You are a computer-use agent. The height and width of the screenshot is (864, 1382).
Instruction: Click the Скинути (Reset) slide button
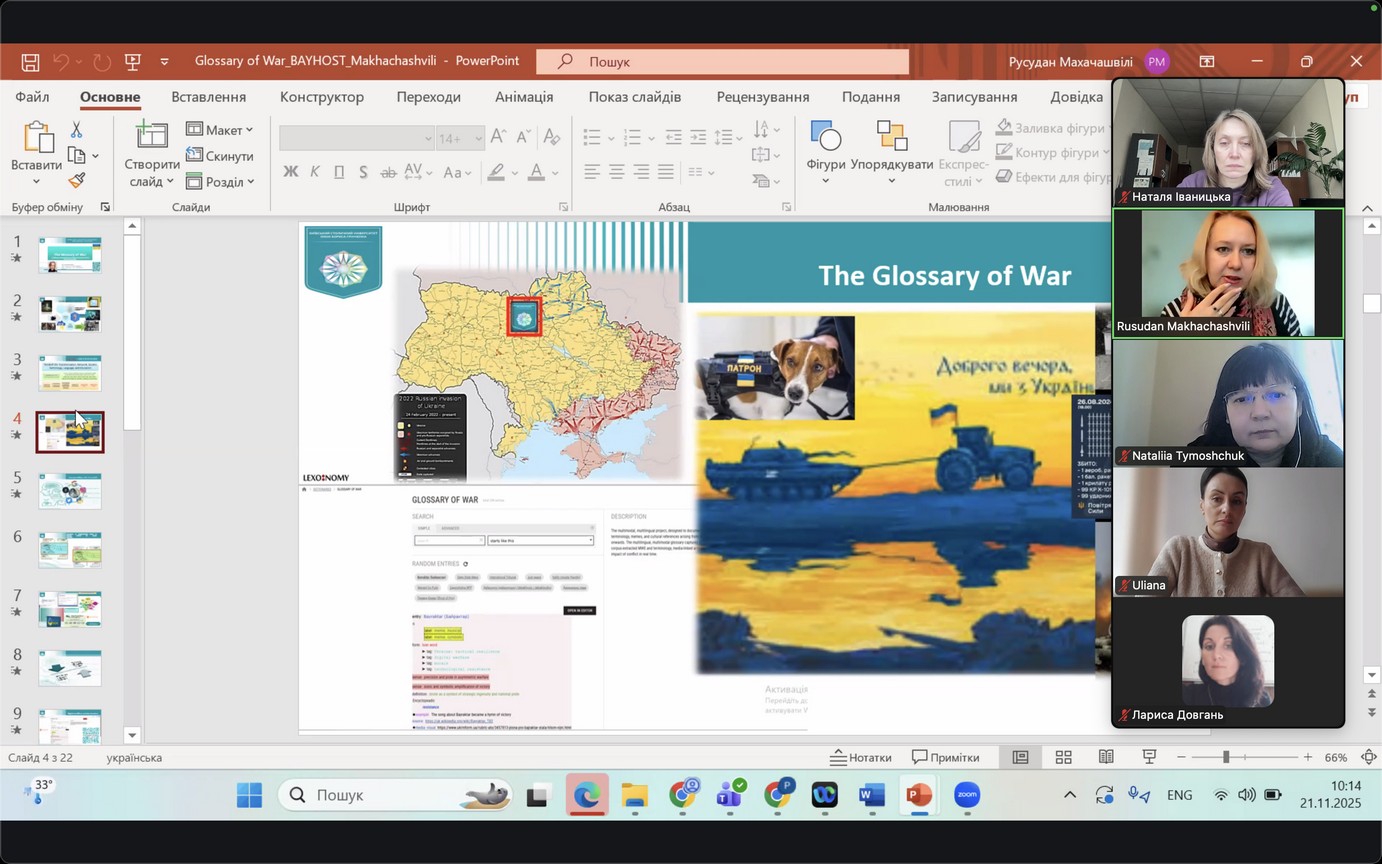pos(220,156)
